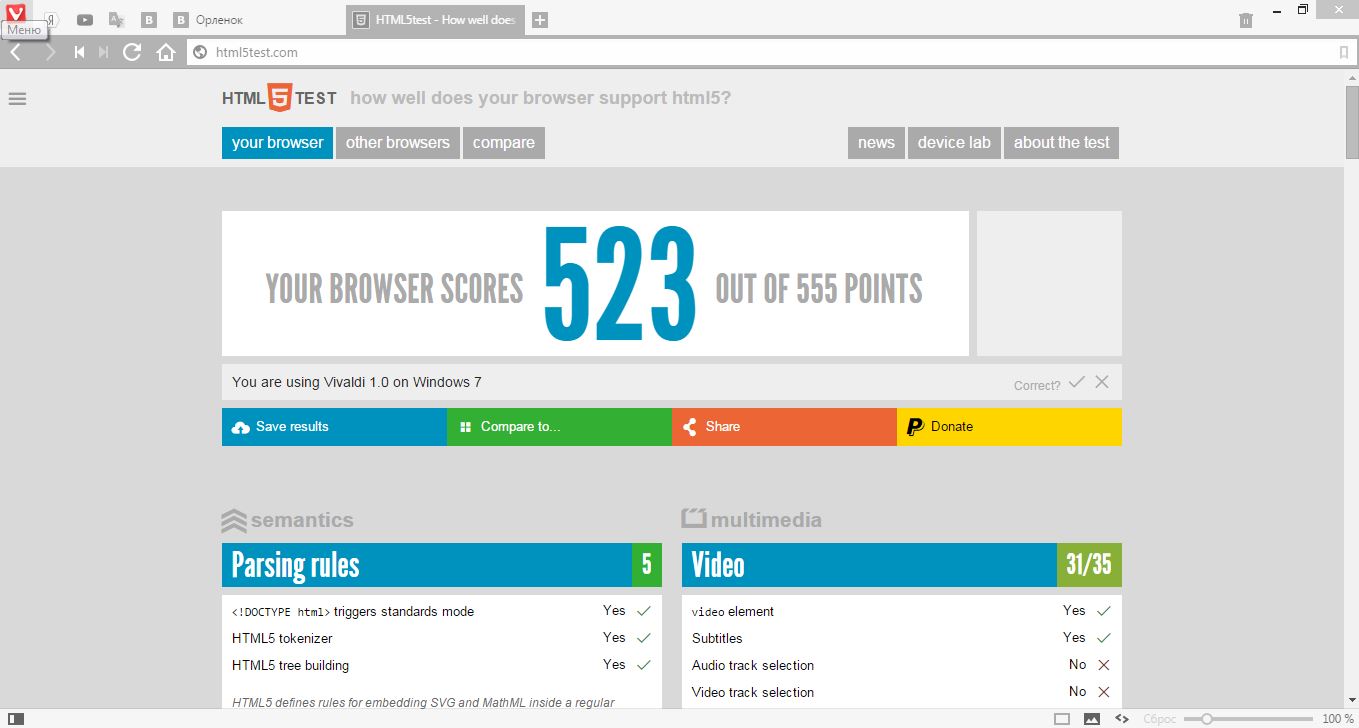Click the rewind navigation button
The image size is (1359, 728).
coord(80,52)
